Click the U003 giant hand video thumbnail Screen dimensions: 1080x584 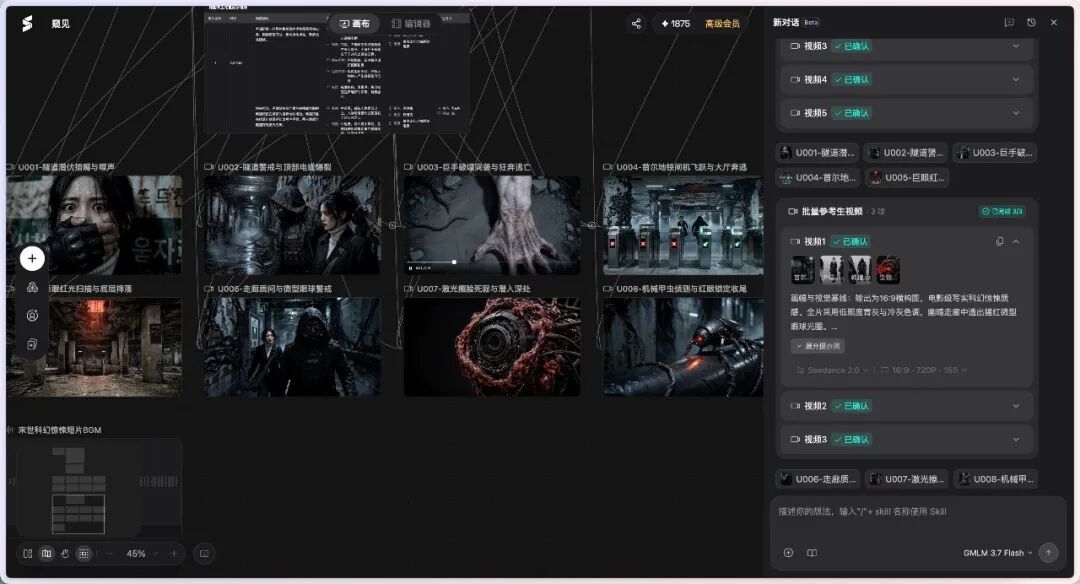pos(492,225)
